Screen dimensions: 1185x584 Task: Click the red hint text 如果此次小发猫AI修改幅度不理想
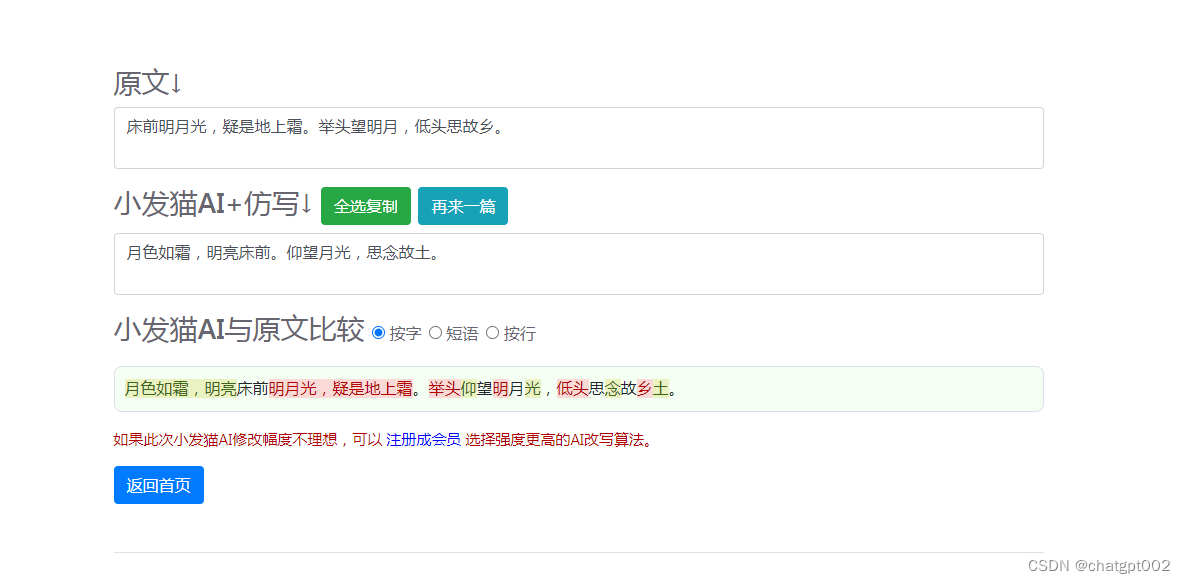tap(225, 440)
